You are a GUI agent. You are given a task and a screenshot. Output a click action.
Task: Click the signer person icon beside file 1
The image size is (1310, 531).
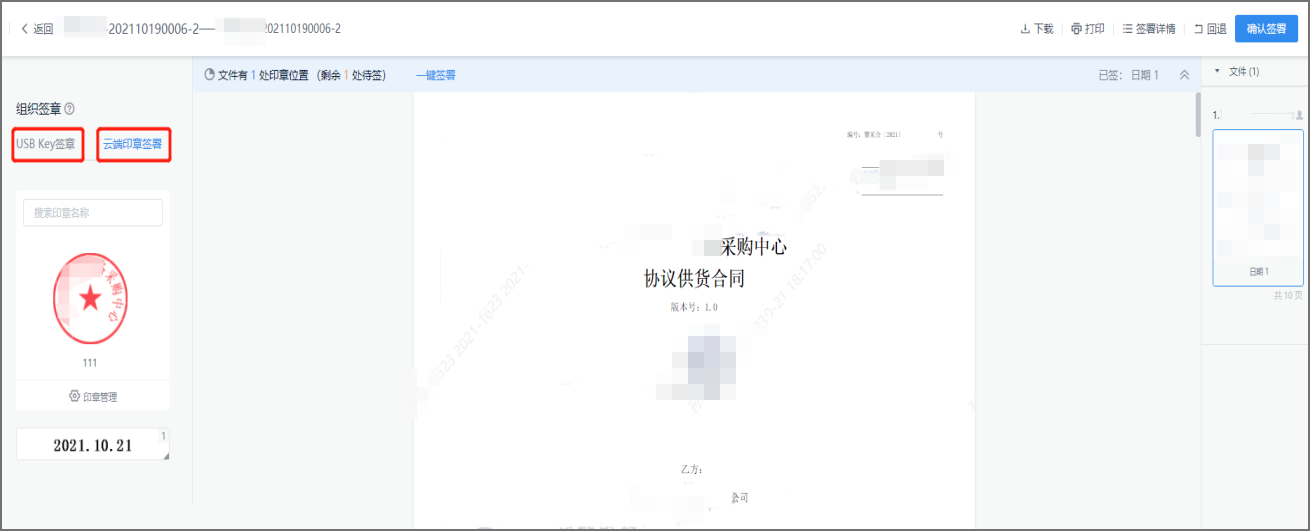[1299, 115]
